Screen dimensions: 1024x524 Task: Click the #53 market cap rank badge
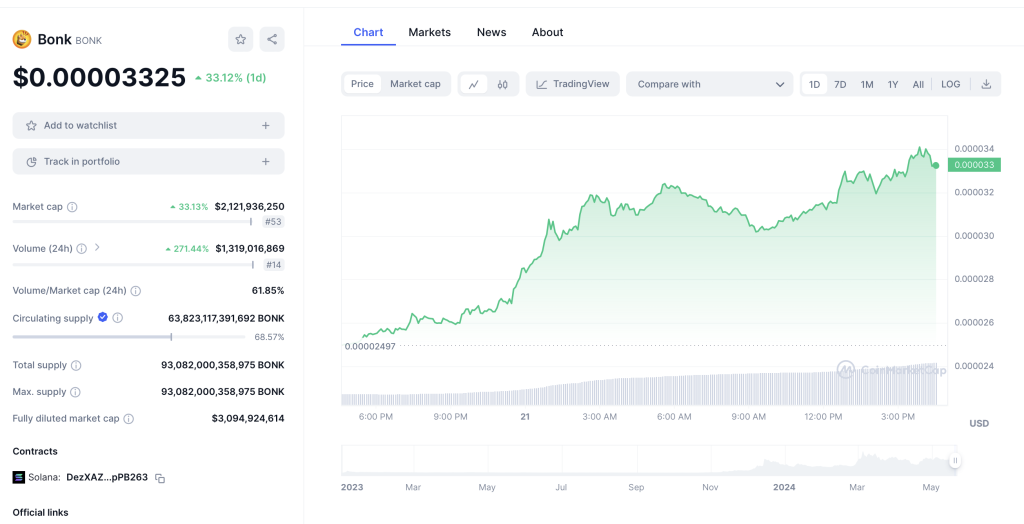tap(273, 222)
